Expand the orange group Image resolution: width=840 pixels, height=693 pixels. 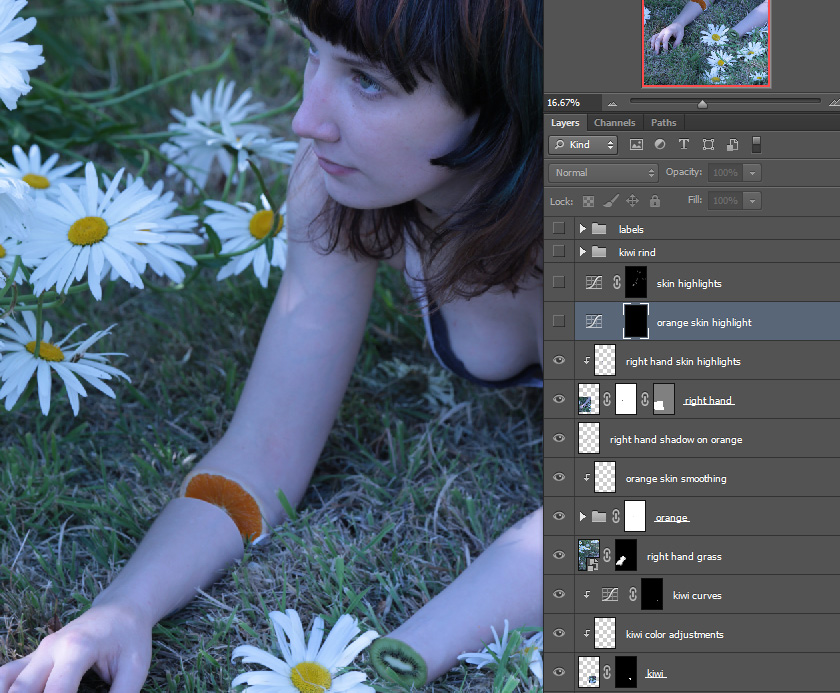(582, 516)
